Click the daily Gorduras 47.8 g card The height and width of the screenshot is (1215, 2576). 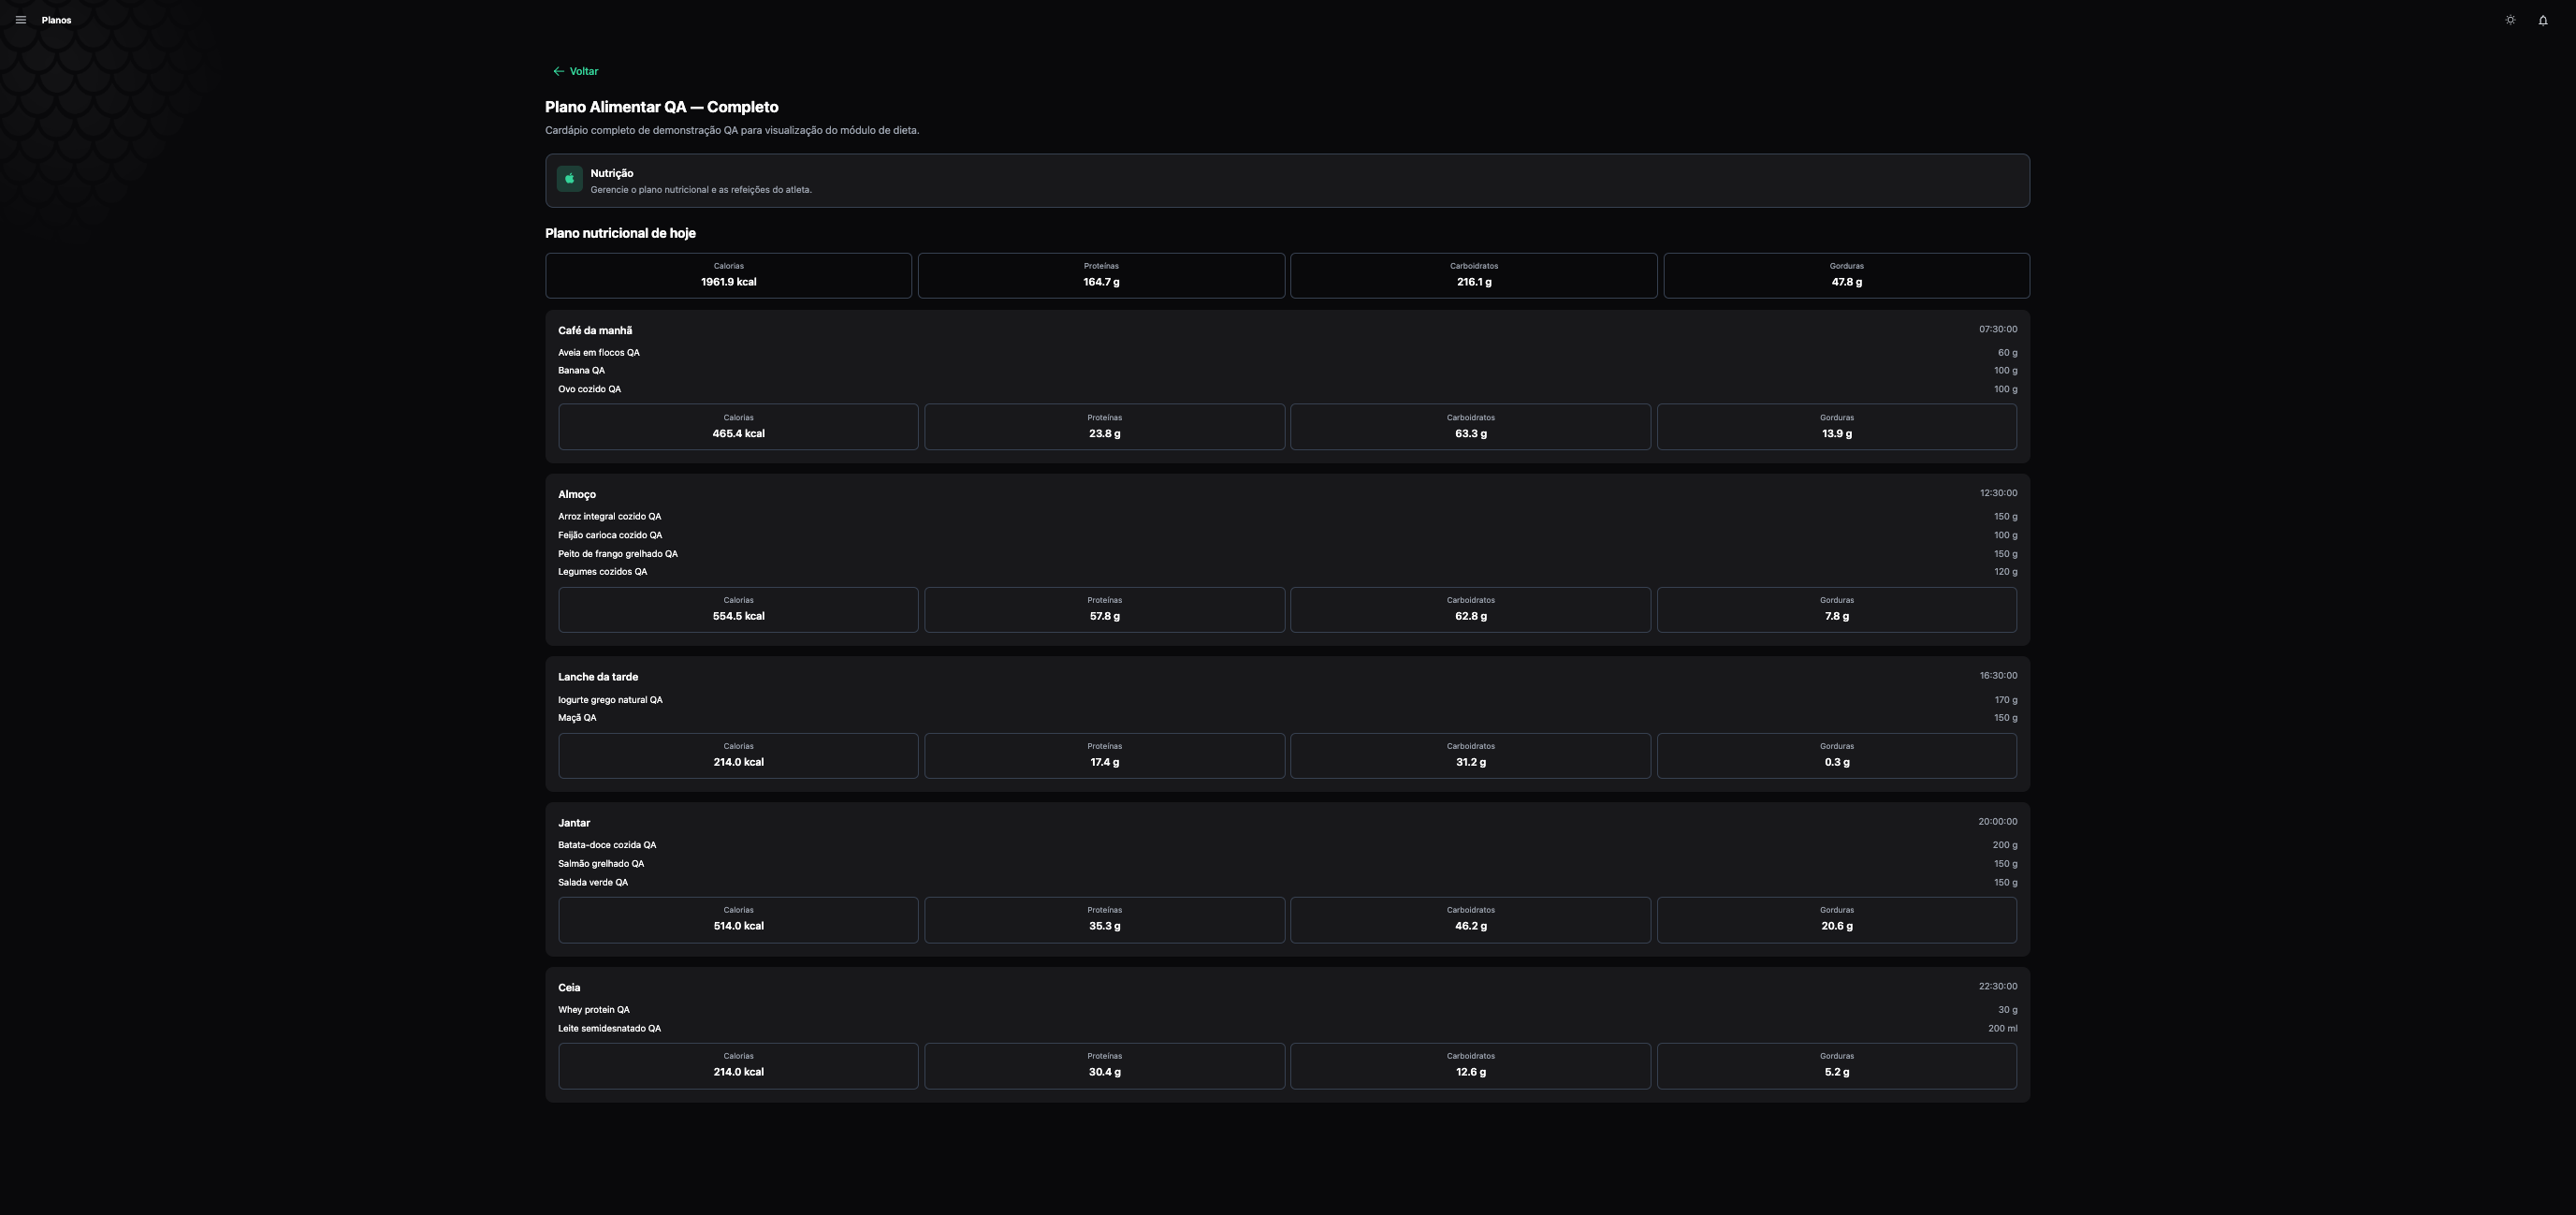tap(1846, 275)
